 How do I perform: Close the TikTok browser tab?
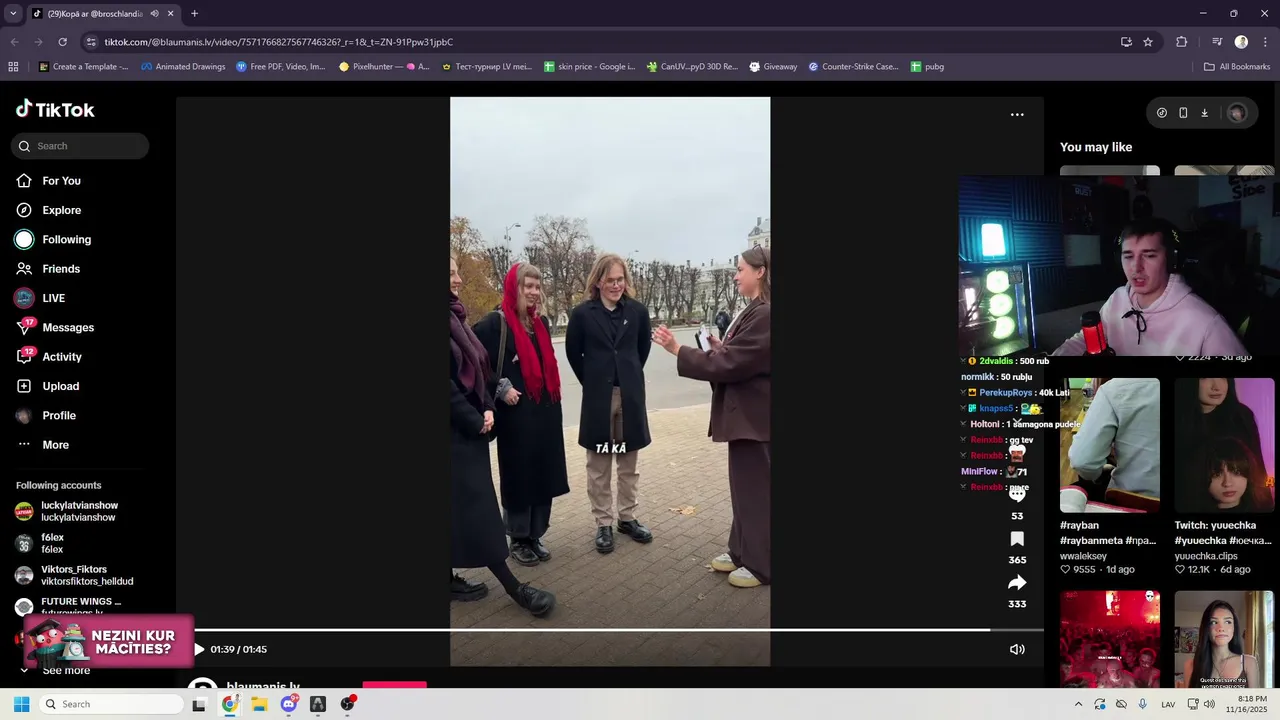click(171, 14)
